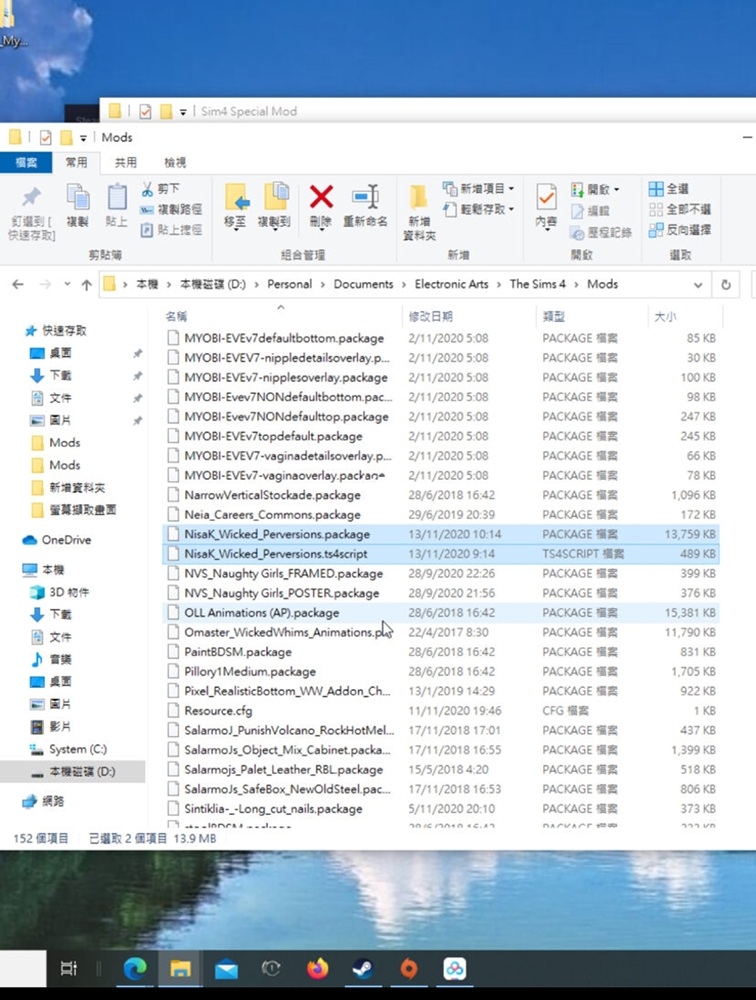The width and height of the screenshot is (756, 1000).
Task: Click the Paste Shortcut icon
Action: 147,230
